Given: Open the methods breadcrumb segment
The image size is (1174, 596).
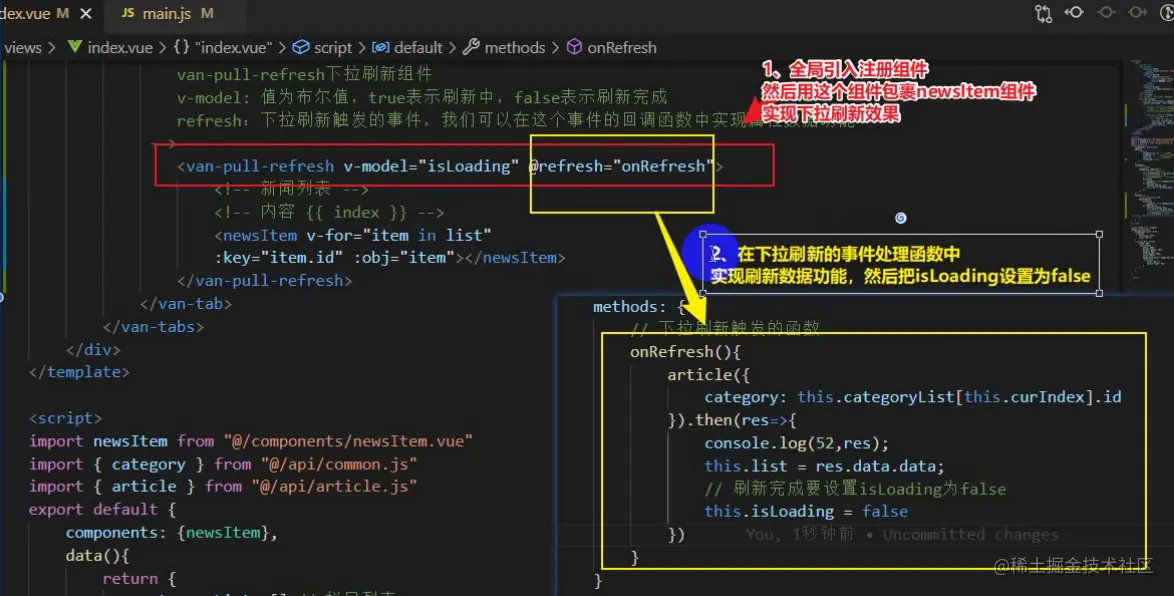Looking at the screenshot, I should coord(505,47).
